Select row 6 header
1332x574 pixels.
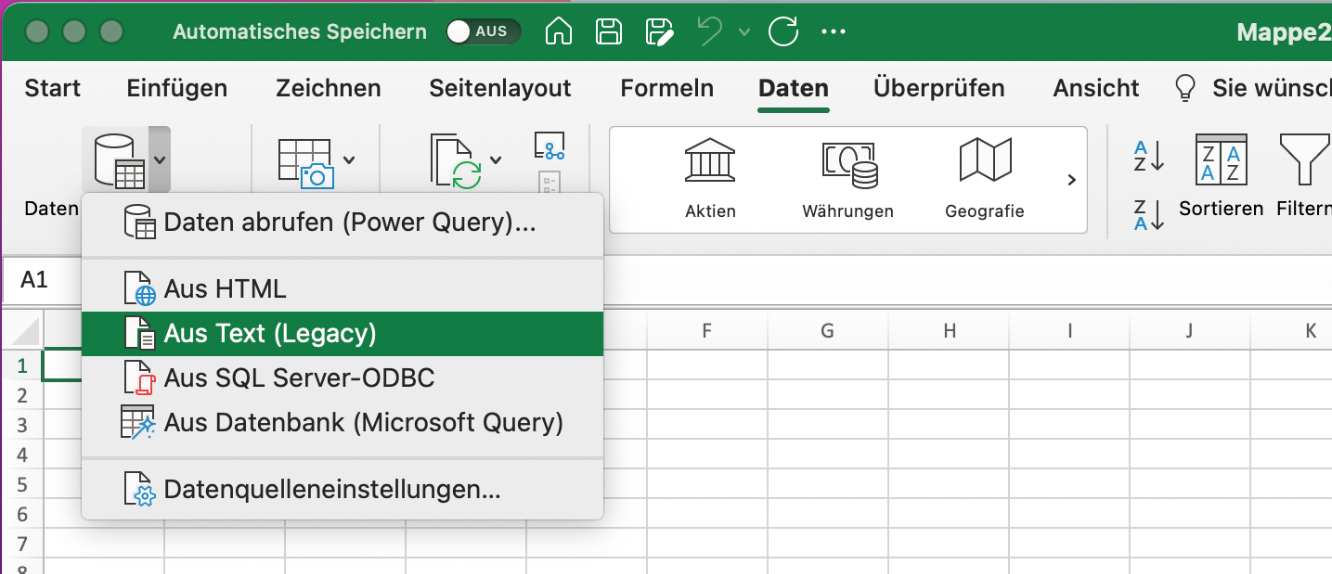22,516
